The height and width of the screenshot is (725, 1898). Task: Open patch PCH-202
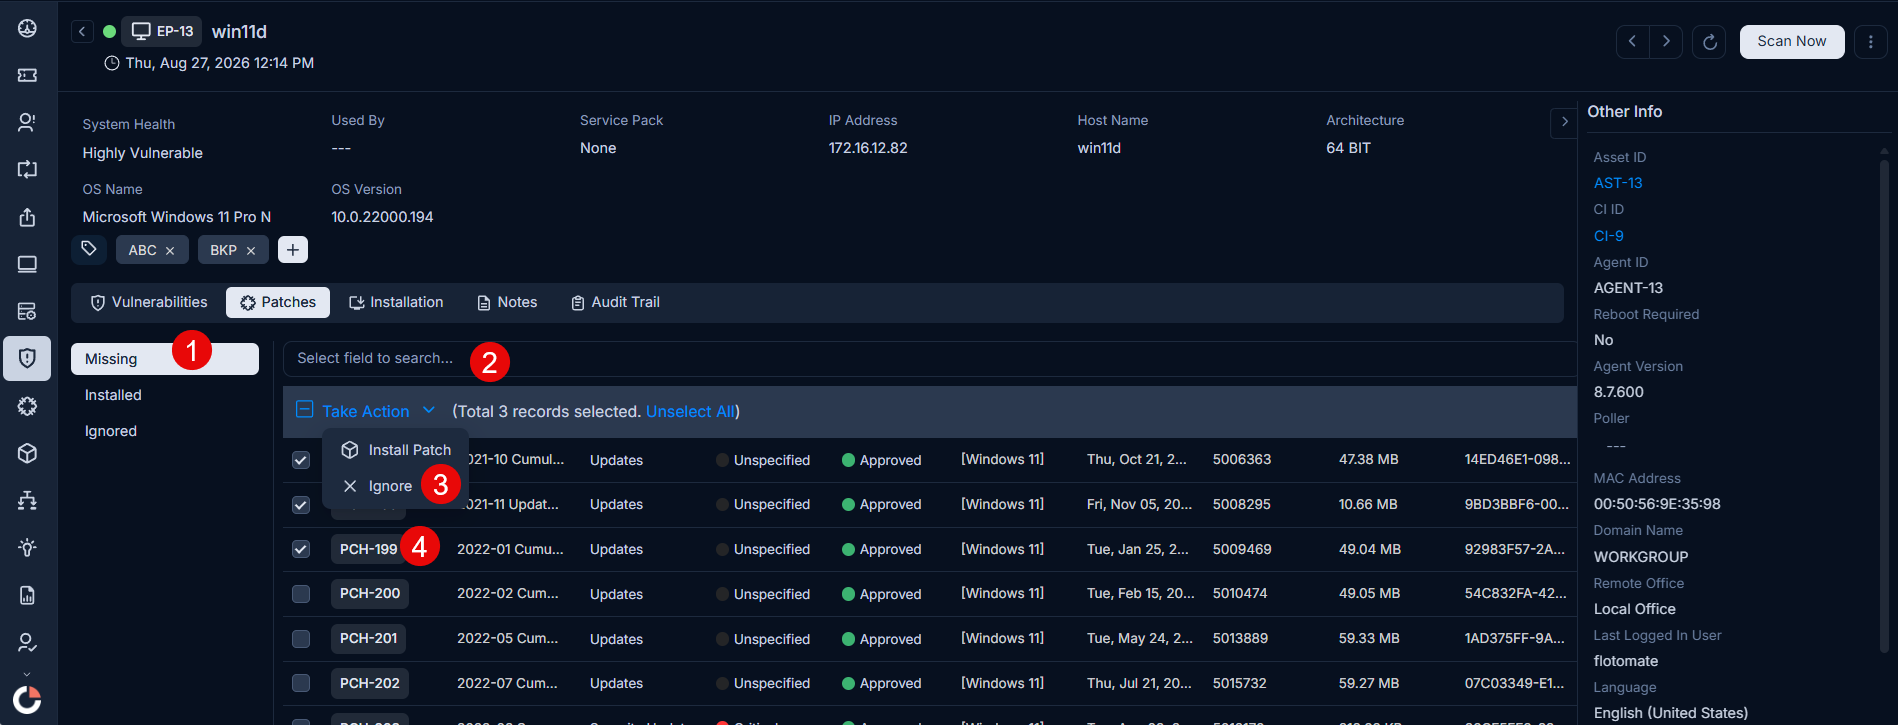(x=370, y=683)
